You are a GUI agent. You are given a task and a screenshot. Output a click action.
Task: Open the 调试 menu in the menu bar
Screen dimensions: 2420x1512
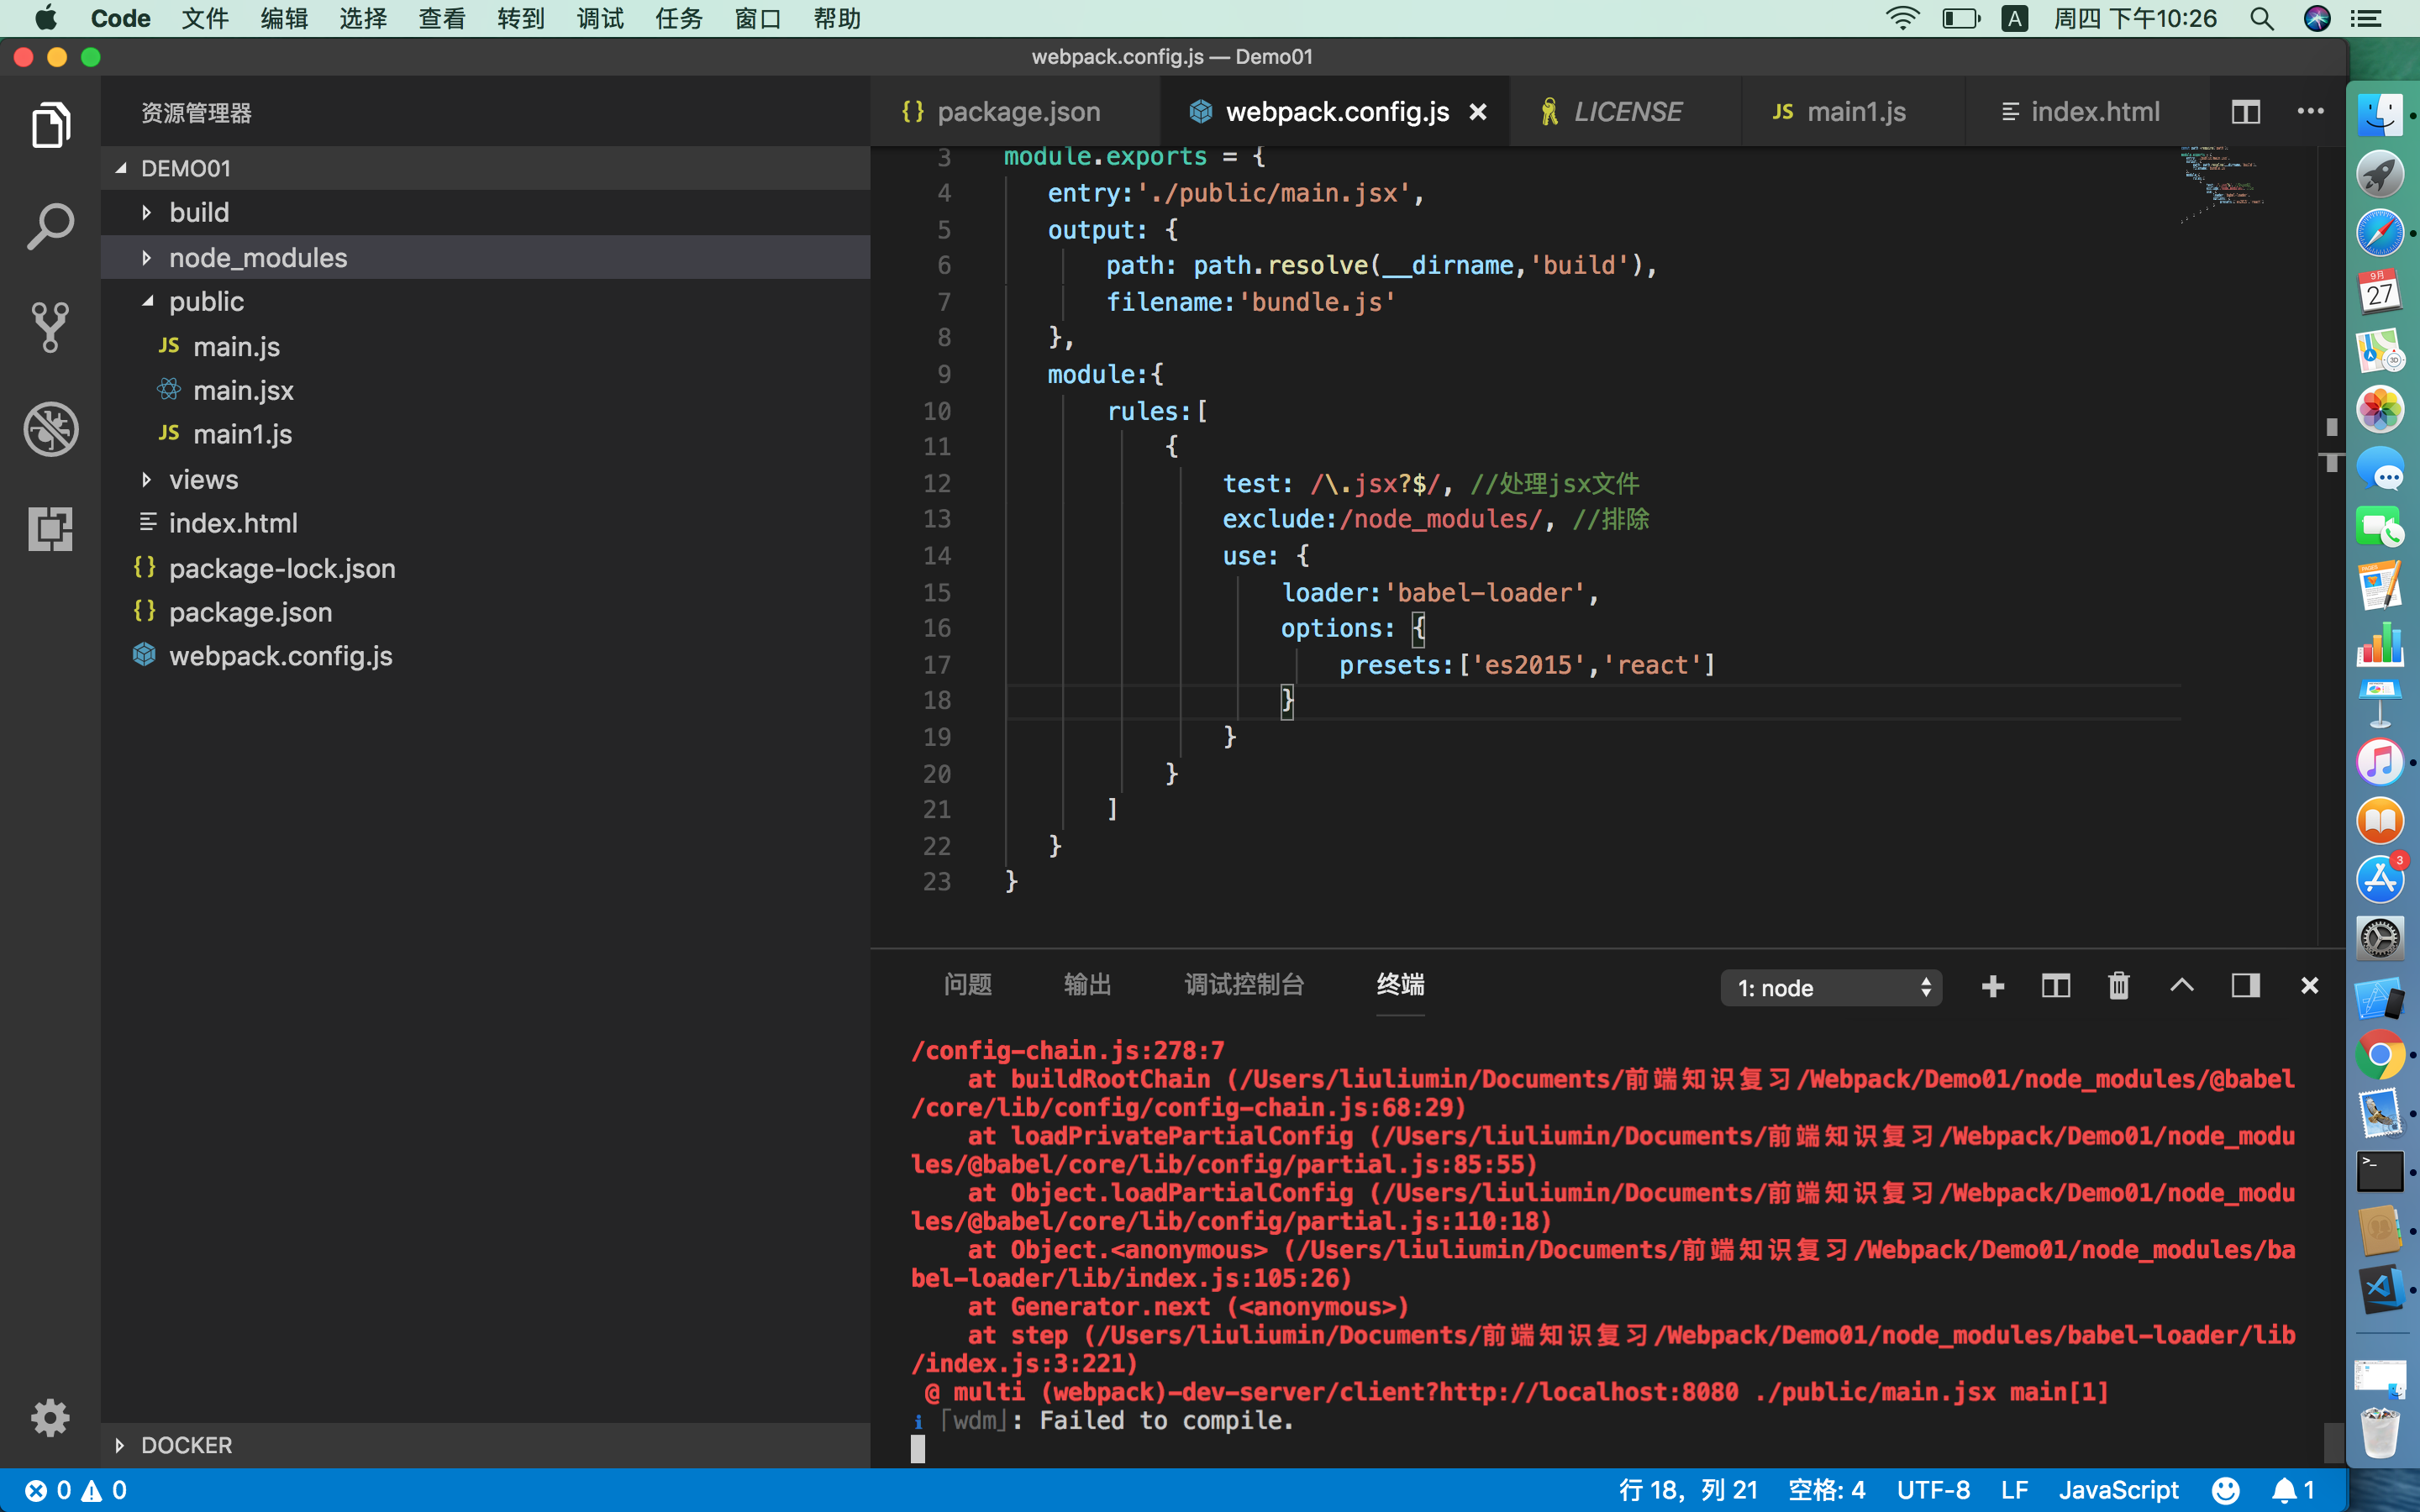[x=599, y=18]
